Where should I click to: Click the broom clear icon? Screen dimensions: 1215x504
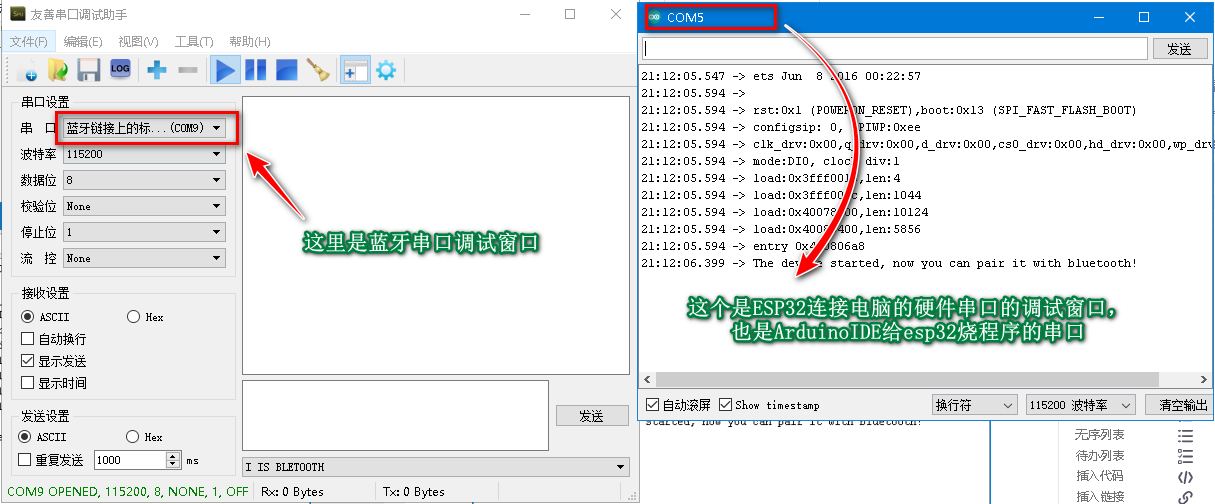pyautogui.click(x=318, y=70)
